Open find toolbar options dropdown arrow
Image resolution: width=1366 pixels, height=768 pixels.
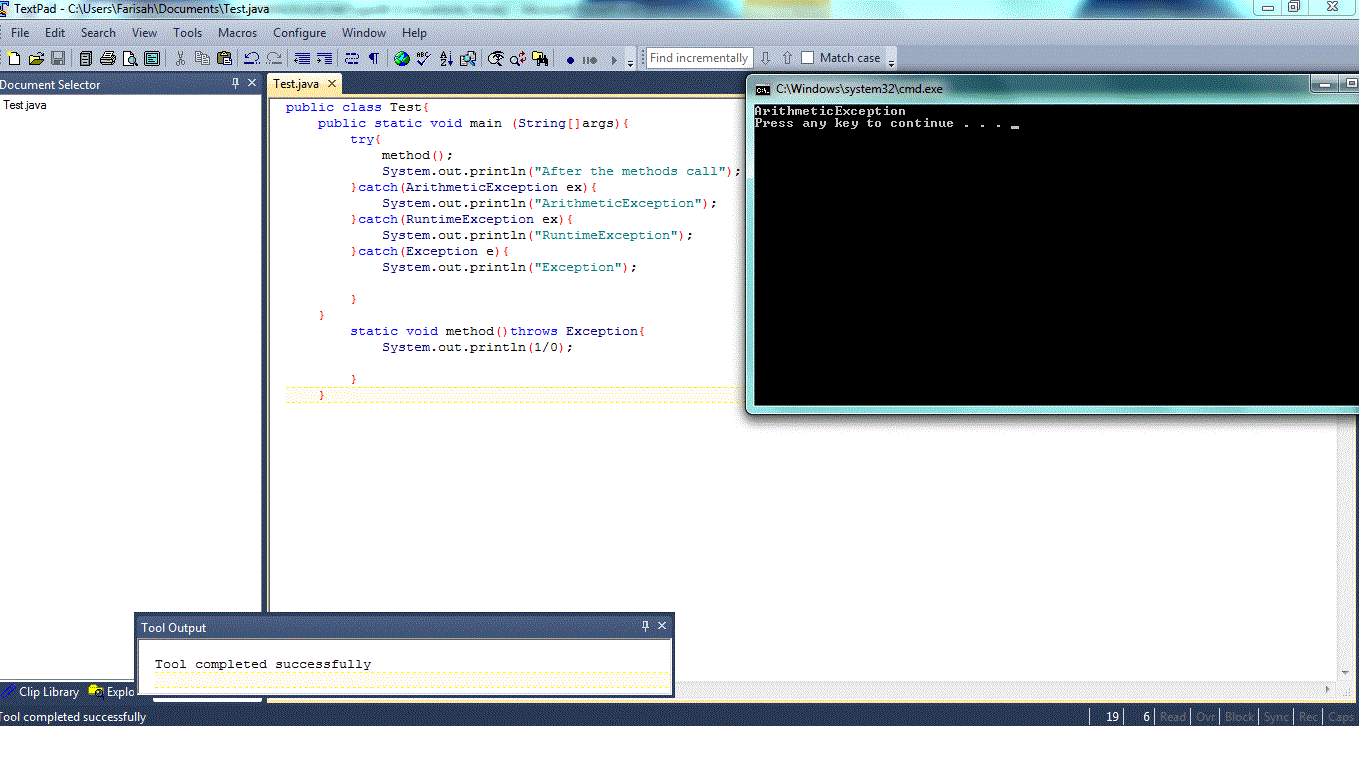coord(891,60)
